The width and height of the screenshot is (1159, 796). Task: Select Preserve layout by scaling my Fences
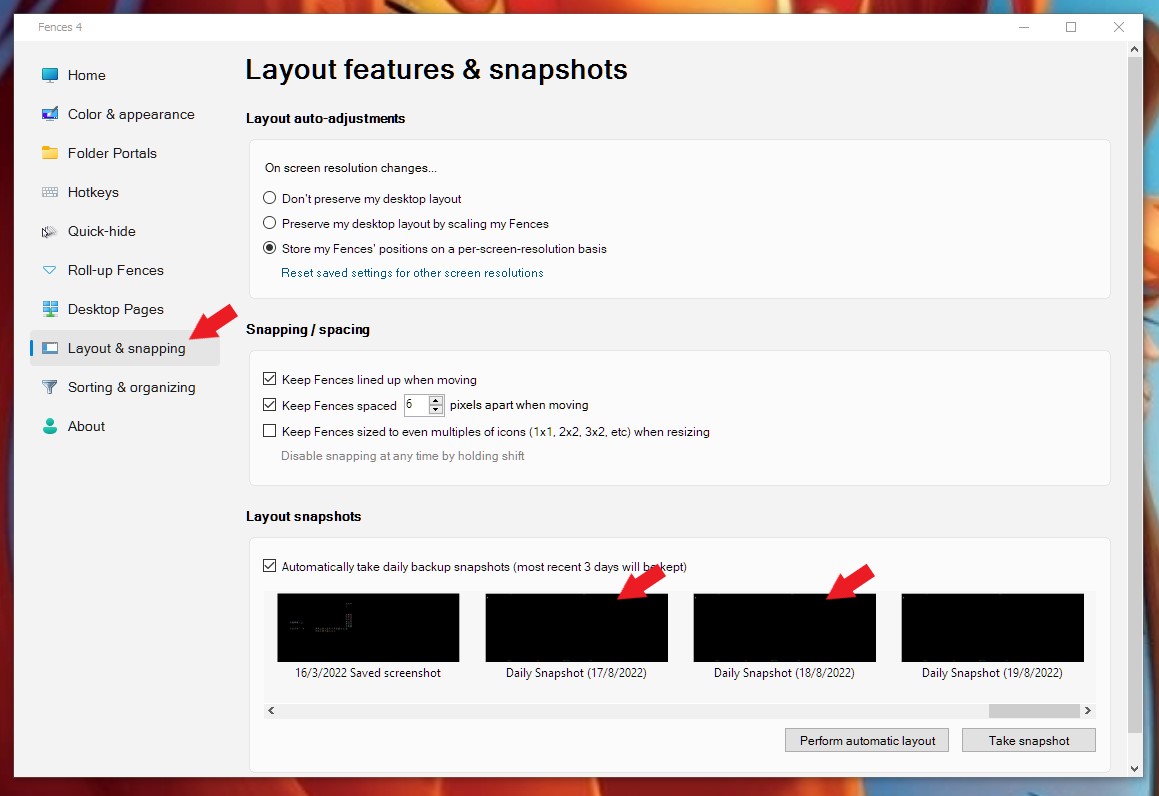pos(270,223)
